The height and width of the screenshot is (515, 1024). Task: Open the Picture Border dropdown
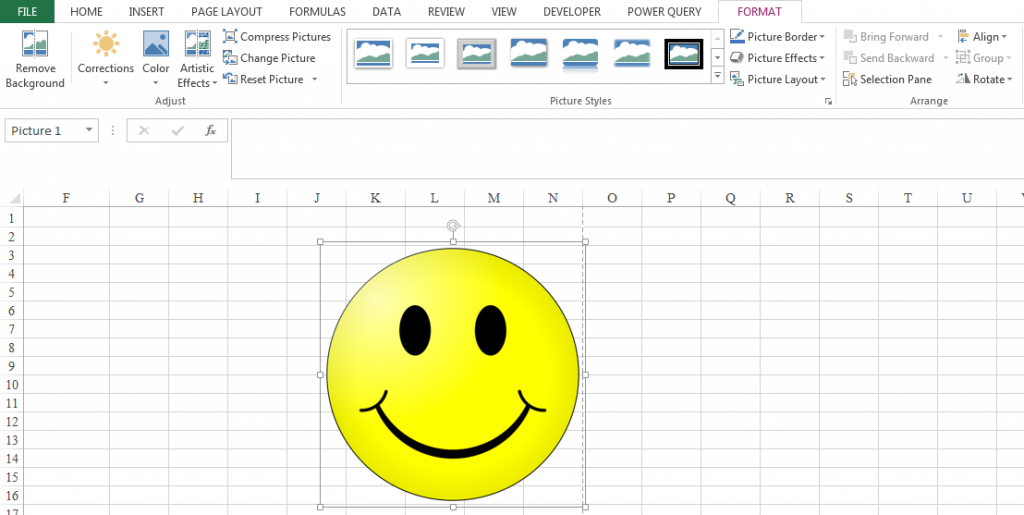tap(777, 37)
